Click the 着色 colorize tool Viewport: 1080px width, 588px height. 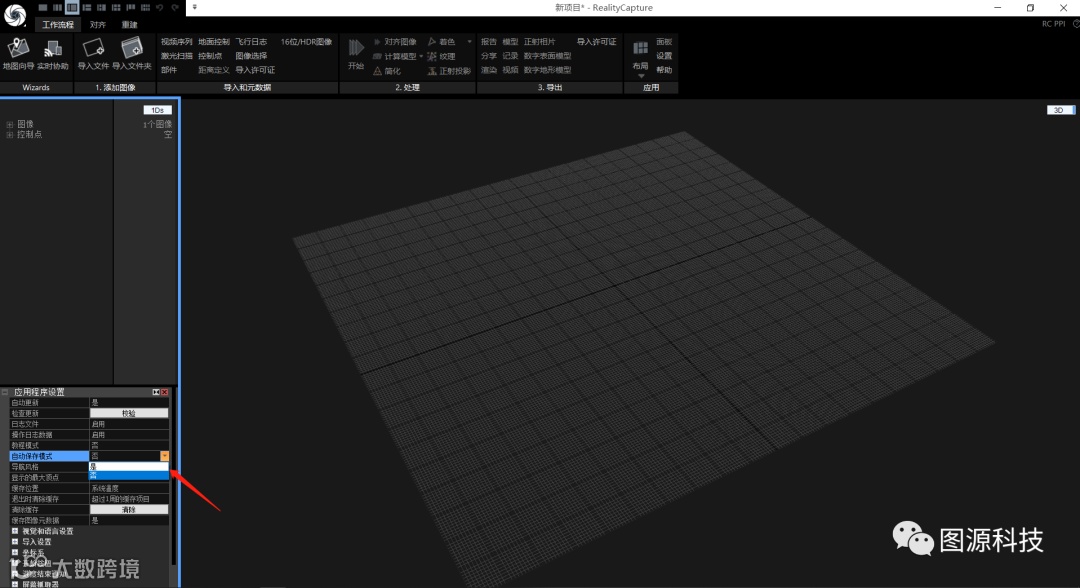(442, 42)
